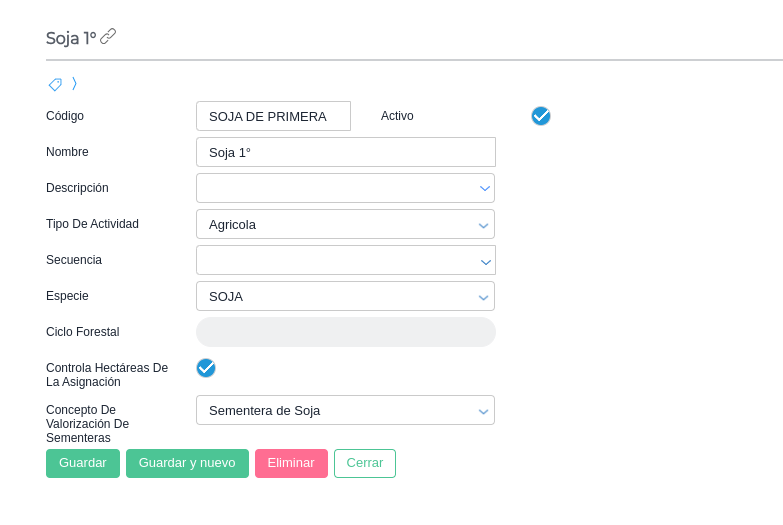Expand the Secuencia dropdown
783x525 pixels.
pyautogui.click(x=485, y=261)
